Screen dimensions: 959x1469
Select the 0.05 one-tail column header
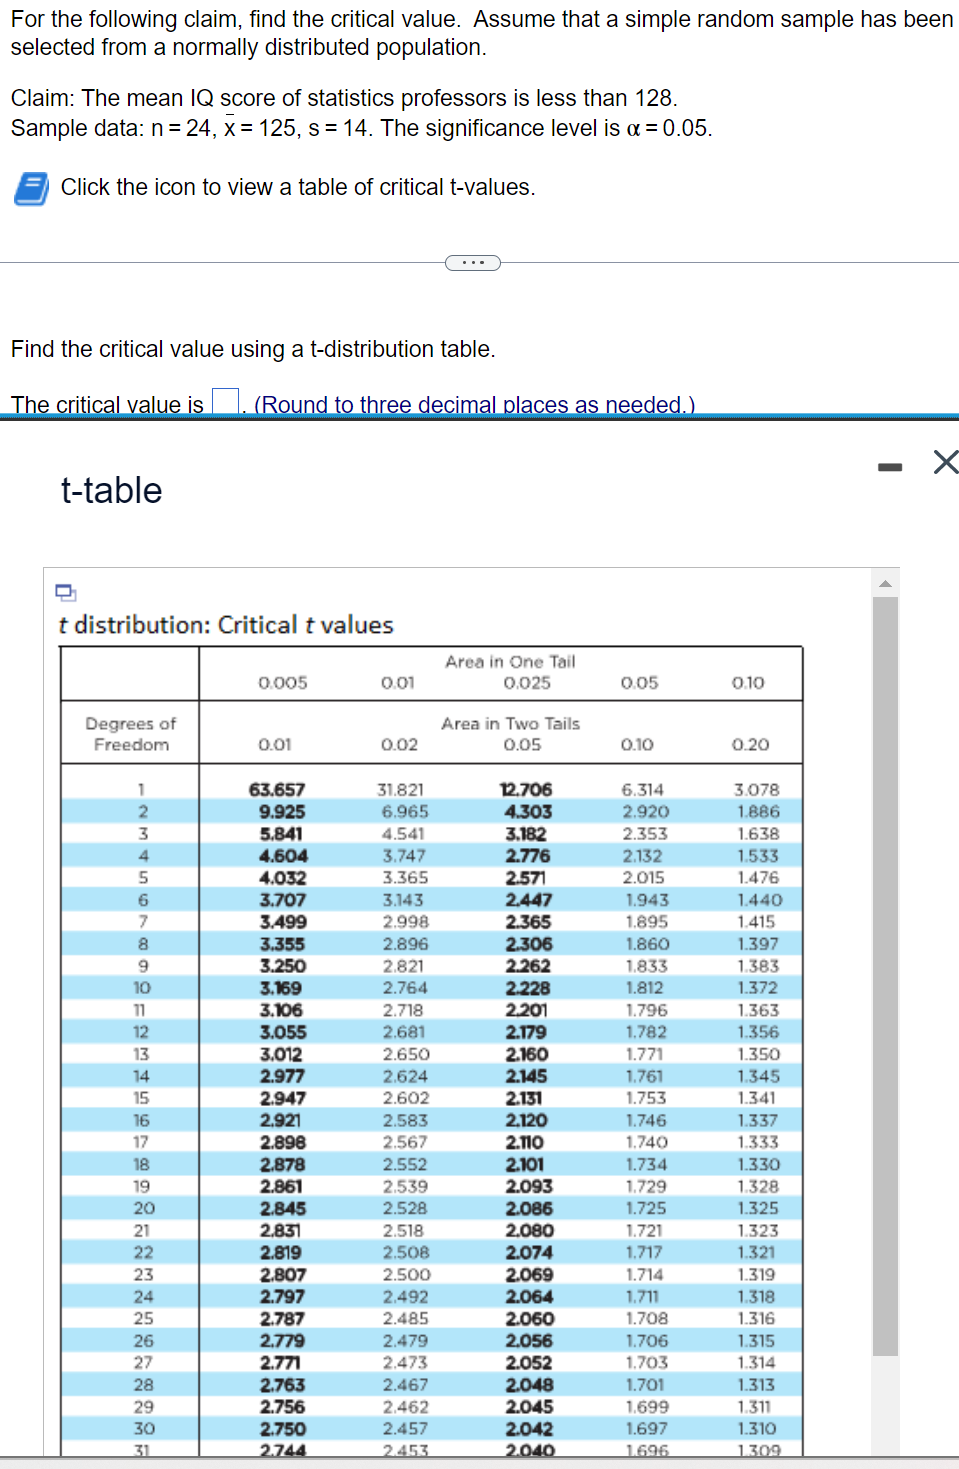[641, 682]
